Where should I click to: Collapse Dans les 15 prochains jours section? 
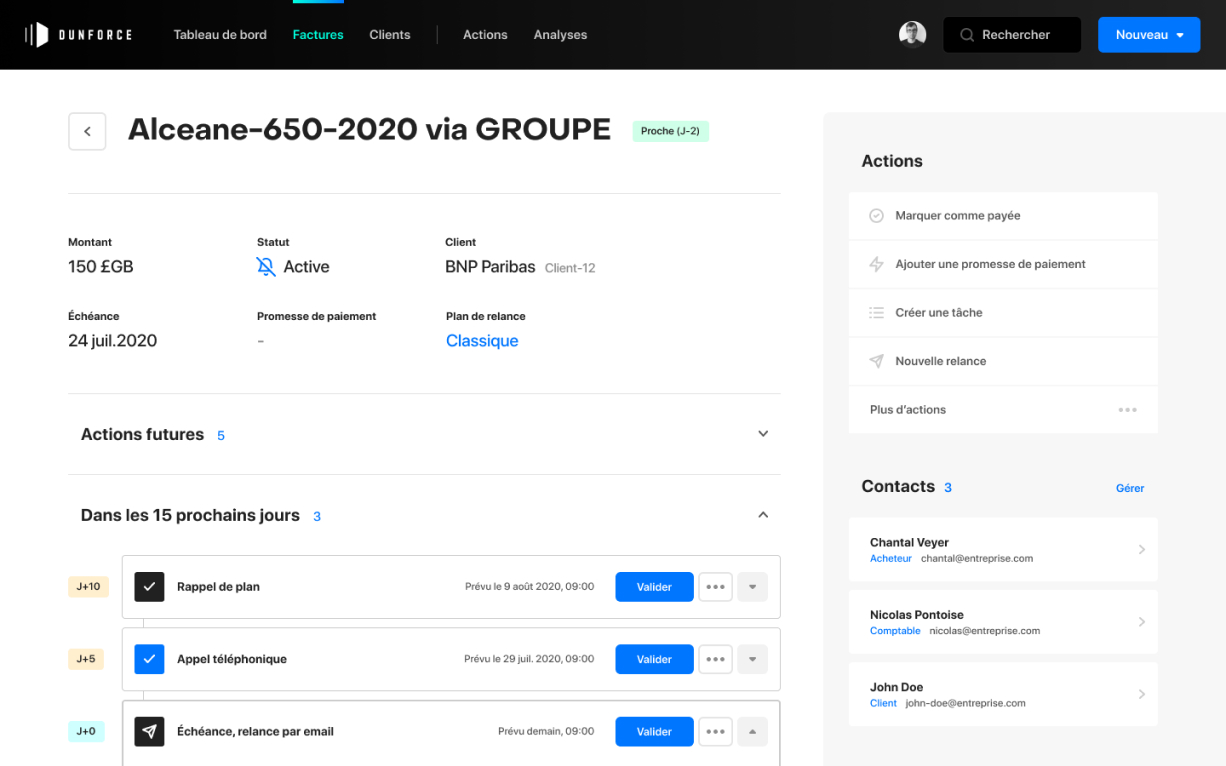tap(763, 515)
